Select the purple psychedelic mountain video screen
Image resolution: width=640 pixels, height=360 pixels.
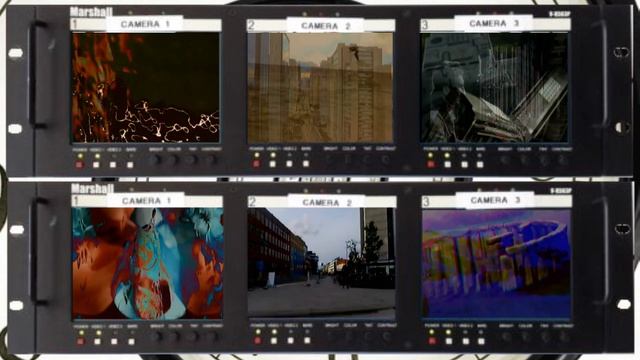pos(496,263)
